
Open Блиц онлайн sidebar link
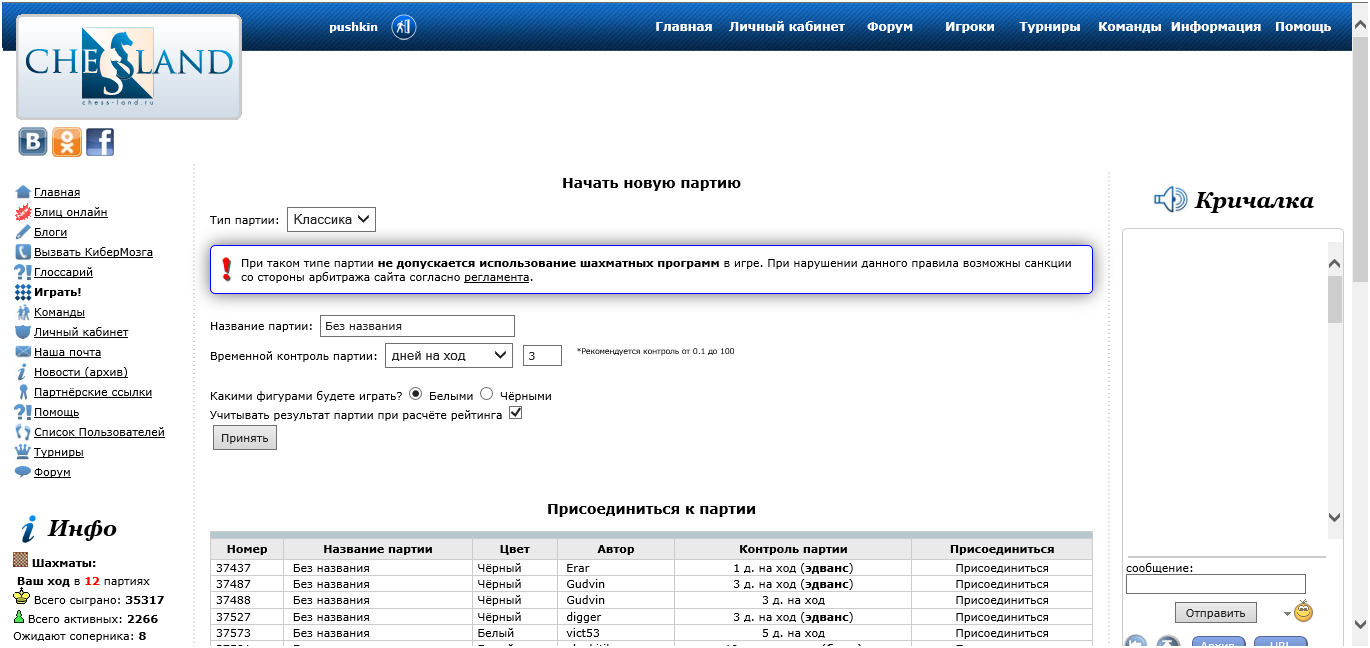[71, 212]
